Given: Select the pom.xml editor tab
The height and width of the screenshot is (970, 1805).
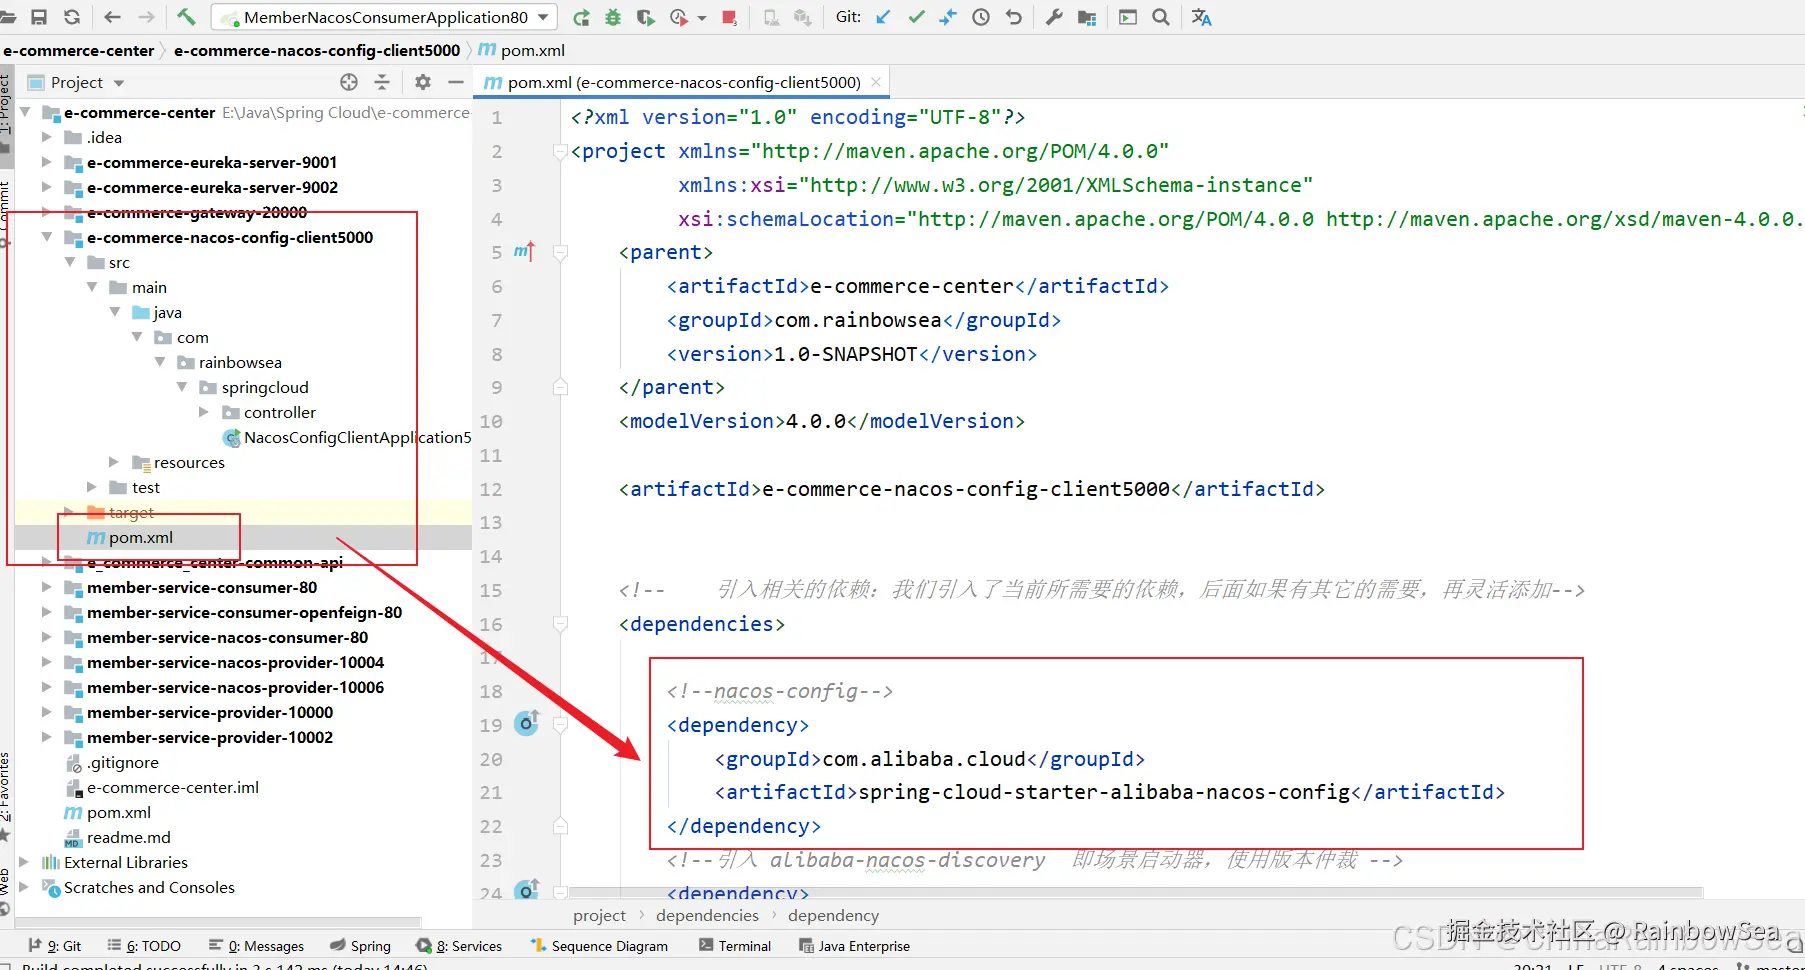Looking at the screenshot, I should pos(682,82).
